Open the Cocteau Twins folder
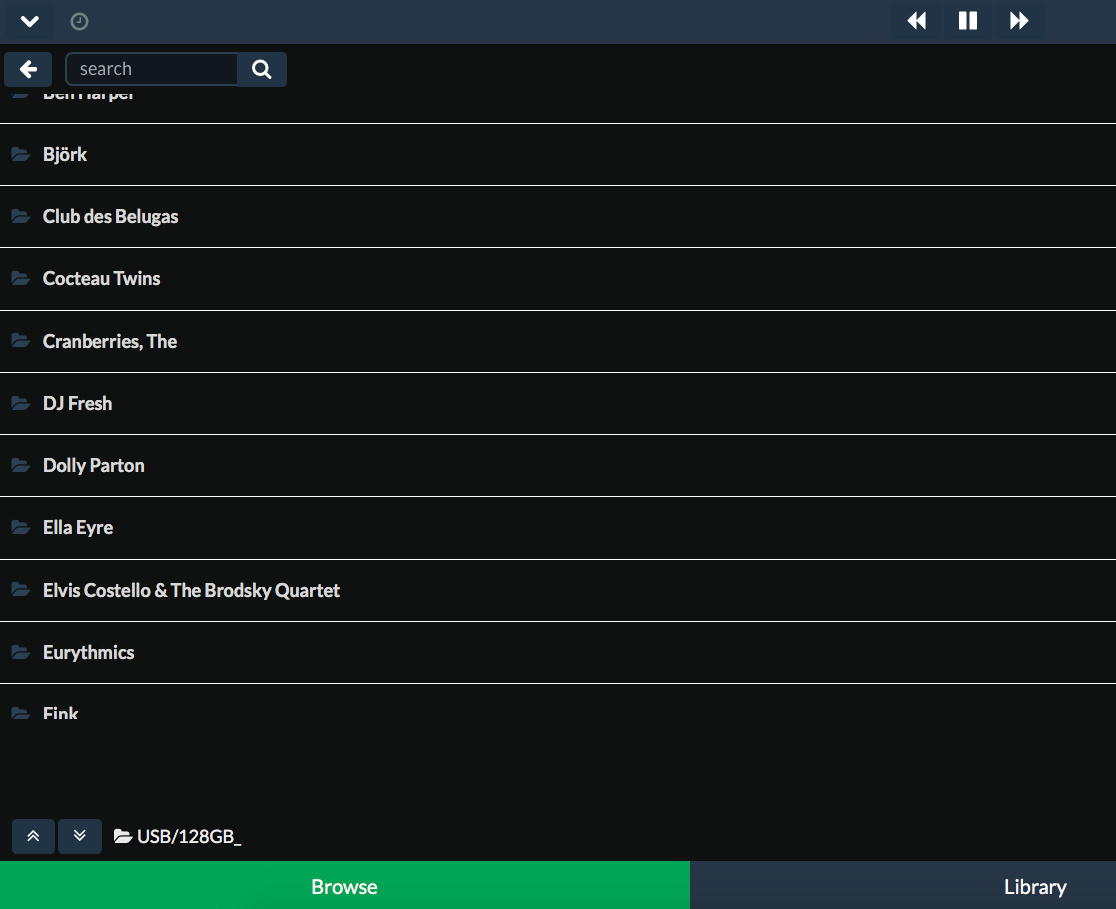 [x=558, y=278]
